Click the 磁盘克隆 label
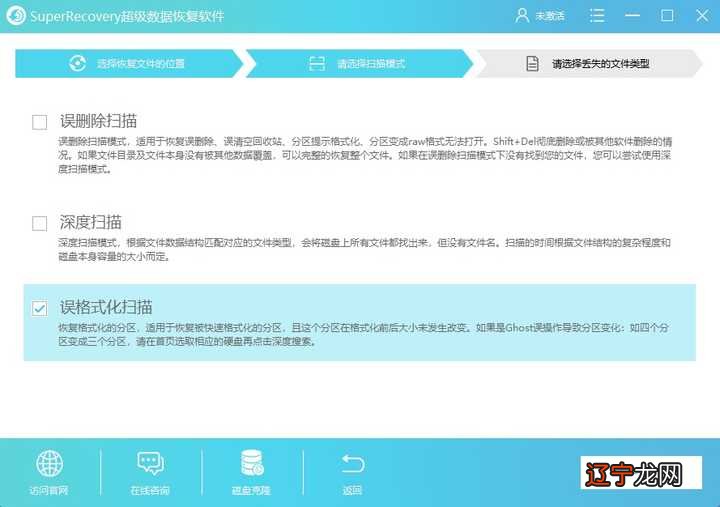720x507 pixels. 251,491
